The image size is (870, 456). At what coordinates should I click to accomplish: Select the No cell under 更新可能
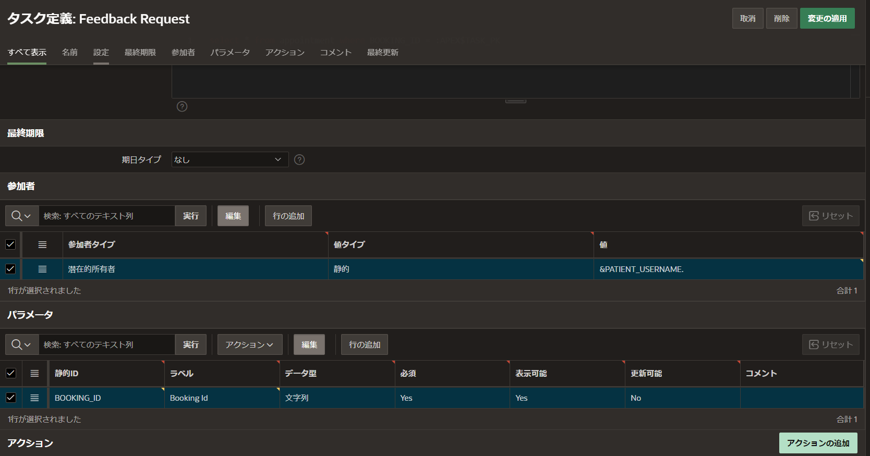tap(682, 398)
